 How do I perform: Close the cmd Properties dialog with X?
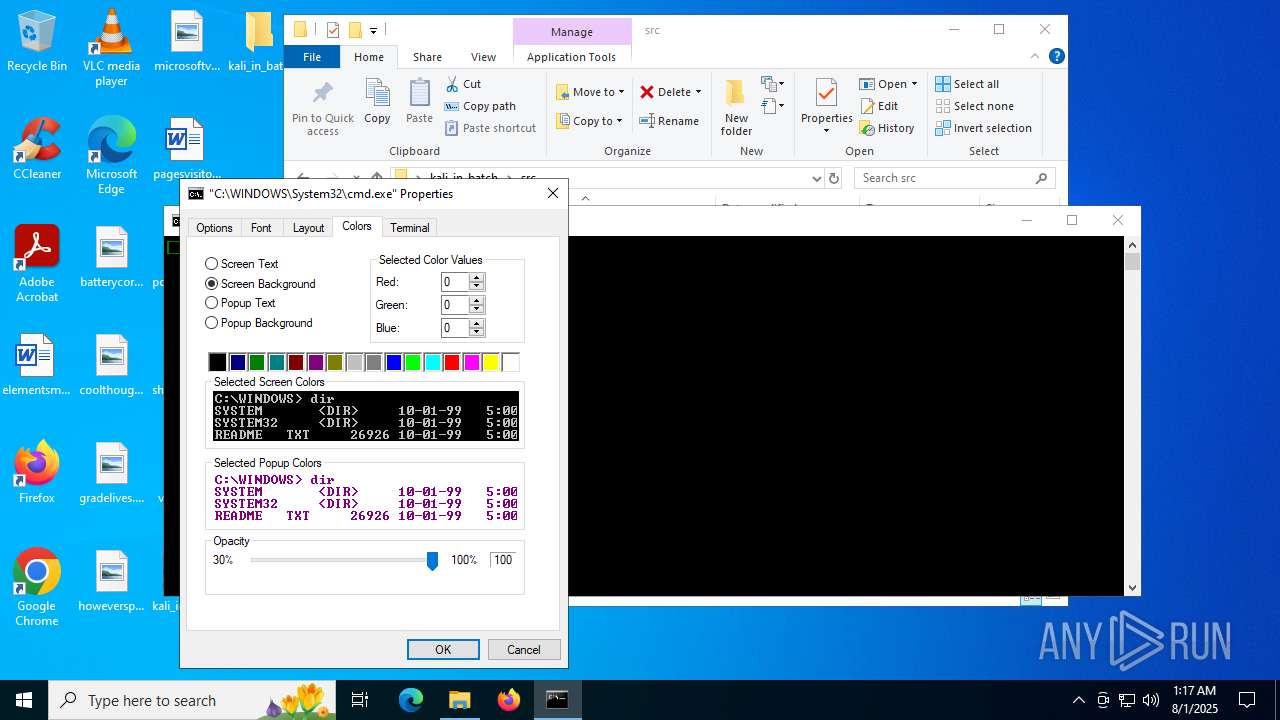click(x=553, y=193)
